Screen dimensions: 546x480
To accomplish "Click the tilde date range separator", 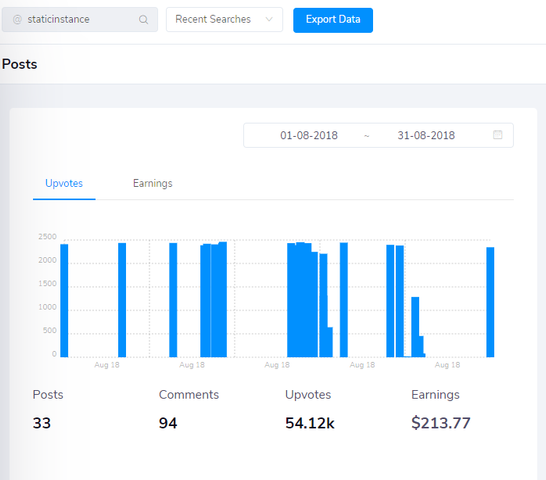I will [x=366, y=136].
